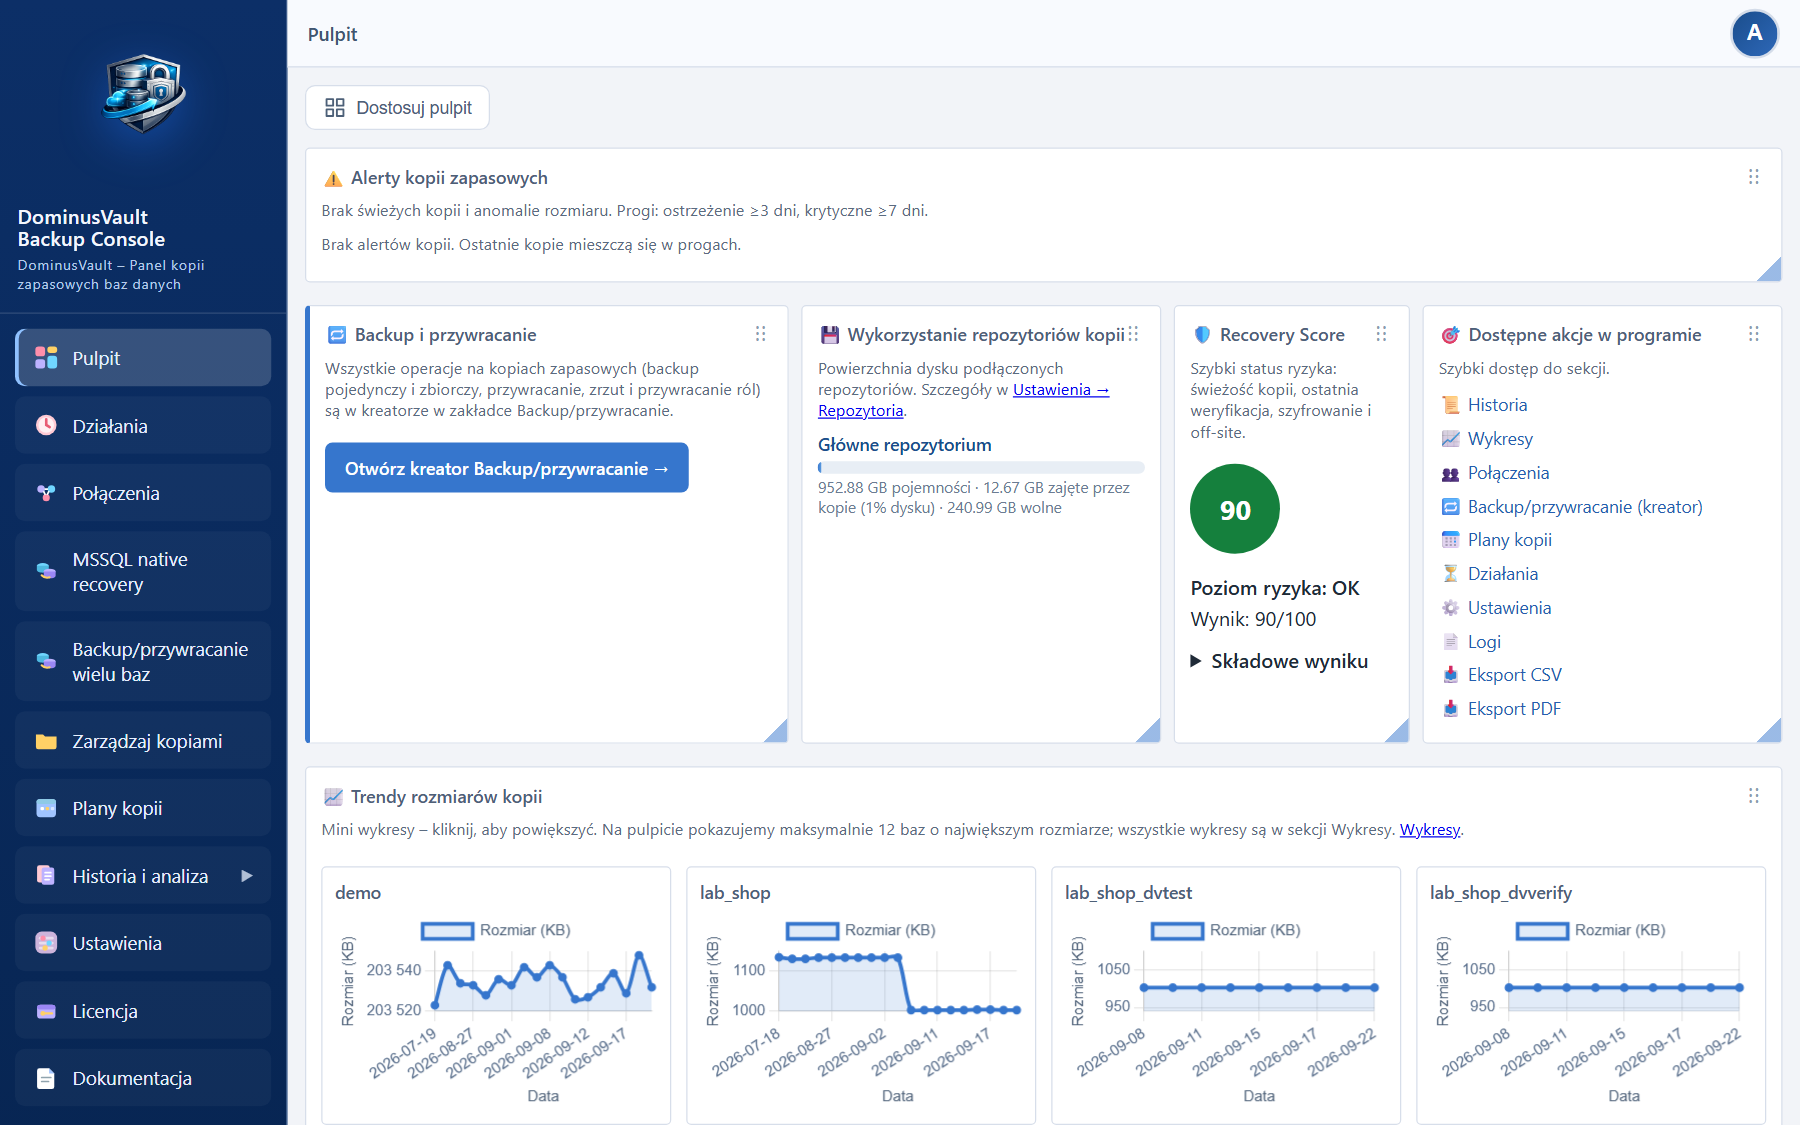The height and width of the screenshot is (1125, 1800).
Task: Click the shield icon beside Recovery Score
Action: tap(1202, 335)
